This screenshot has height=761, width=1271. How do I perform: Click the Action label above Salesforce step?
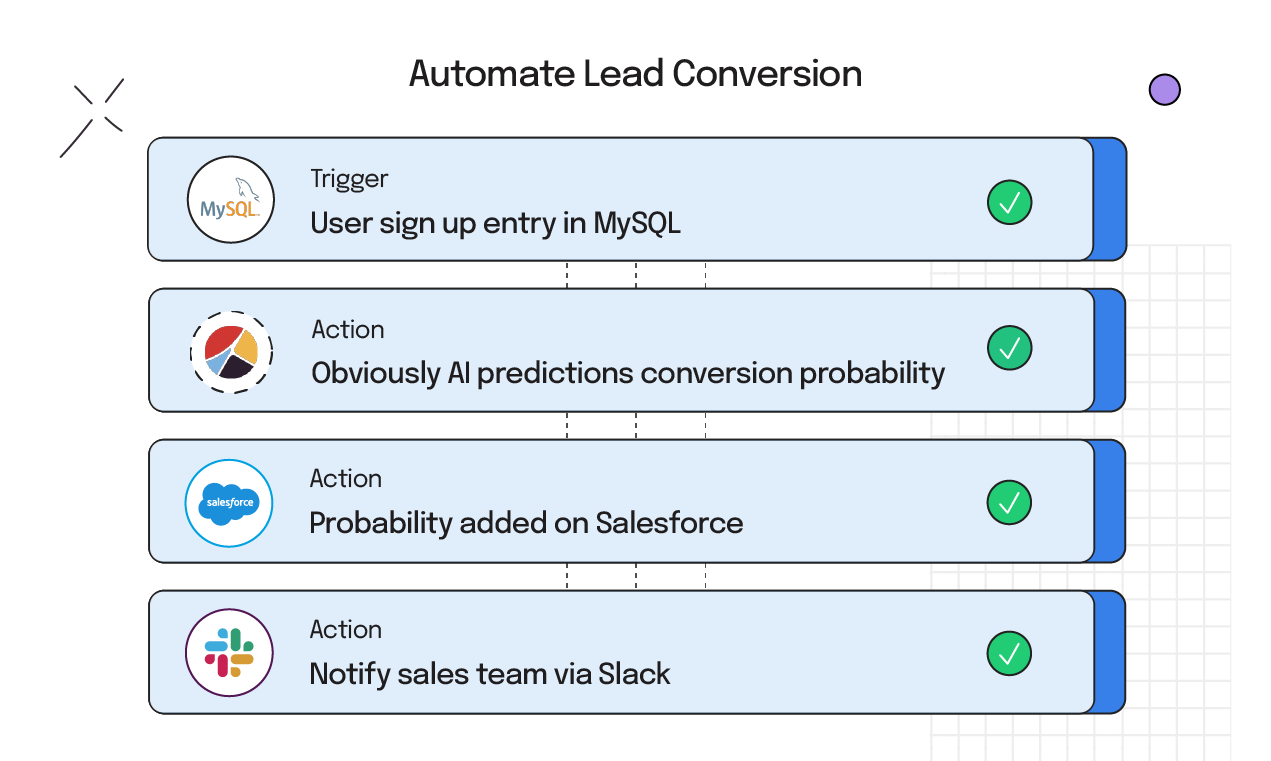pyautogui.click(x=346, y=479)
